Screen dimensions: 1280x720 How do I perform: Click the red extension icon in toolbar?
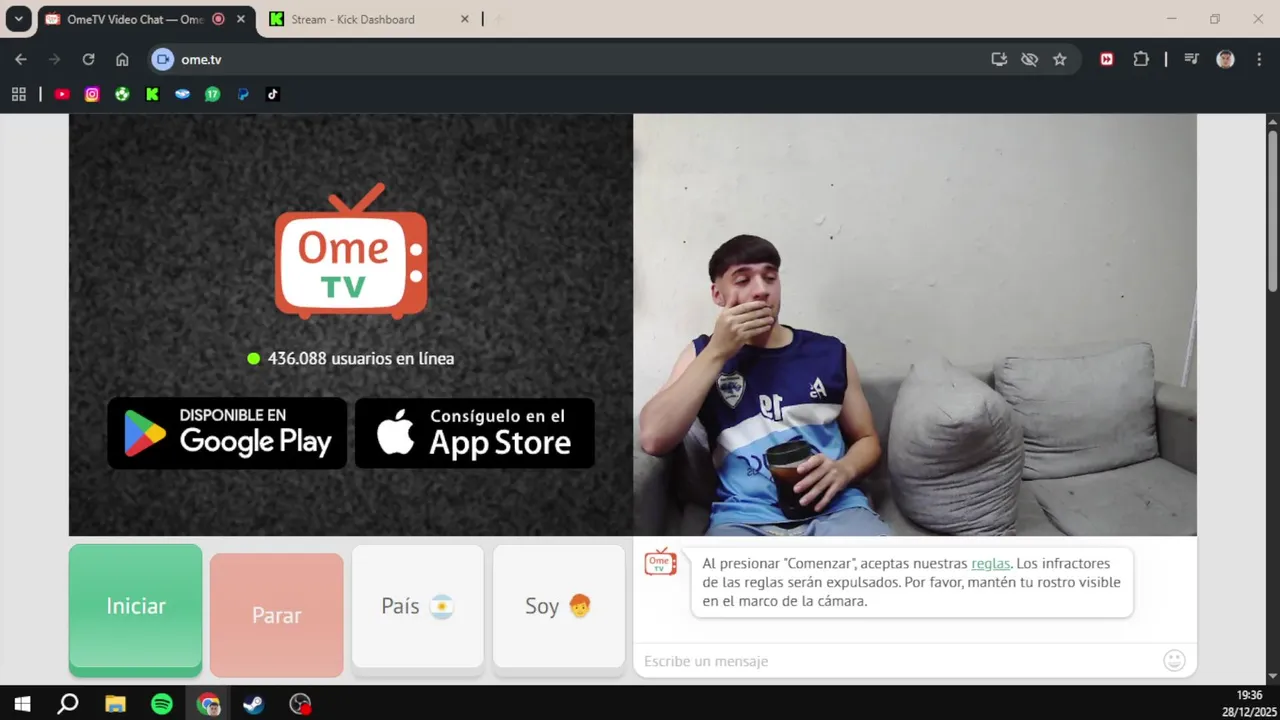(x=1107, y=59)
